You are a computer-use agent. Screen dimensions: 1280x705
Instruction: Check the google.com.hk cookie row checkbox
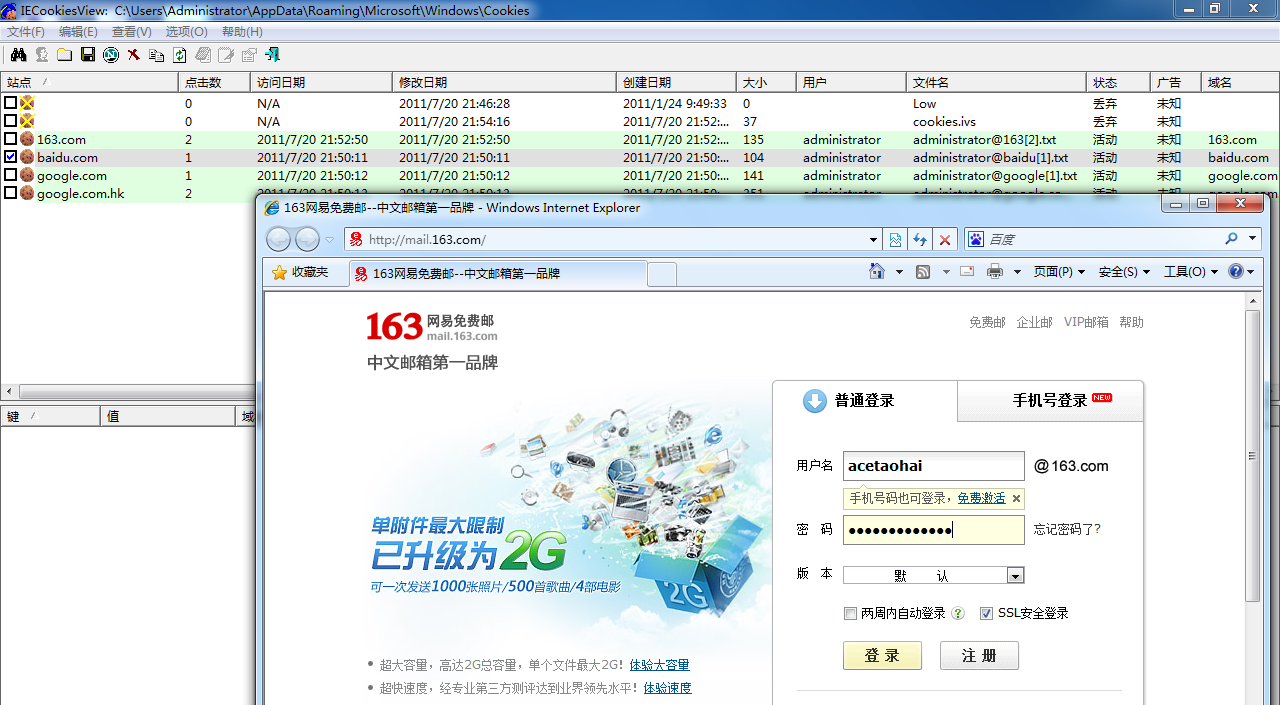pyautogui.click(x=10, y=193)
